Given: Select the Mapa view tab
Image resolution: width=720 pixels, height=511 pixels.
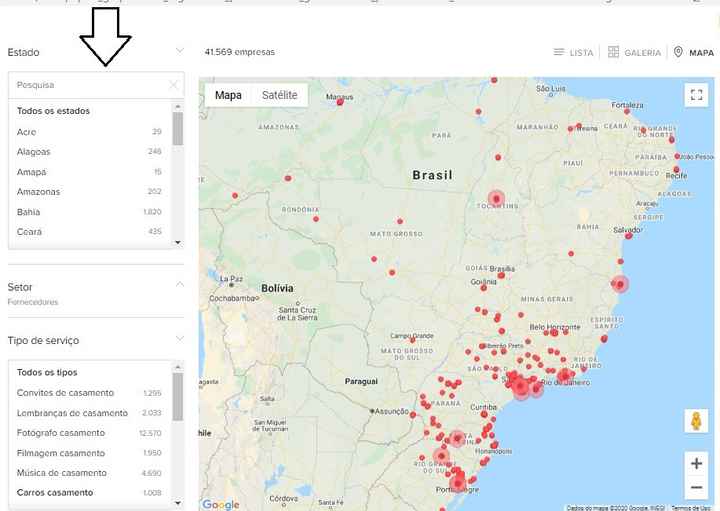Looking at the screenshot, I should click(694, 52).
